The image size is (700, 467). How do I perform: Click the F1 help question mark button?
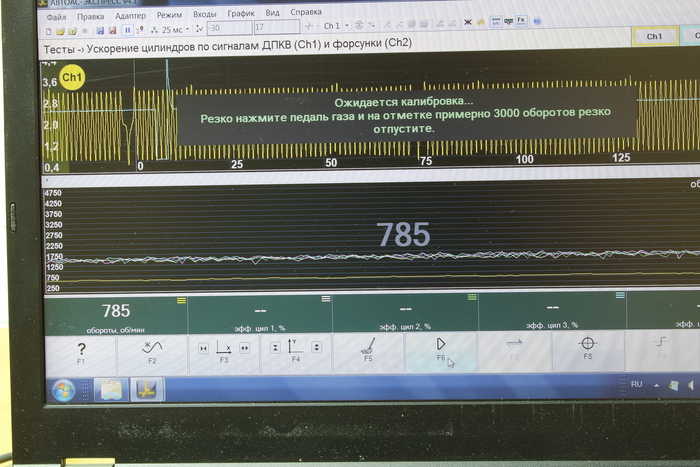pyautogui.click(x=81, y=351)
